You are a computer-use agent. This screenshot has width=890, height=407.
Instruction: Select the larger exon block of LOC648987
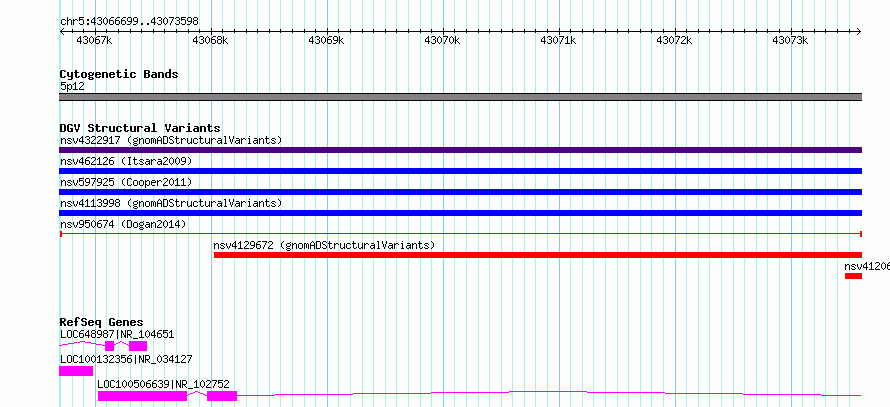click(138, 346)
